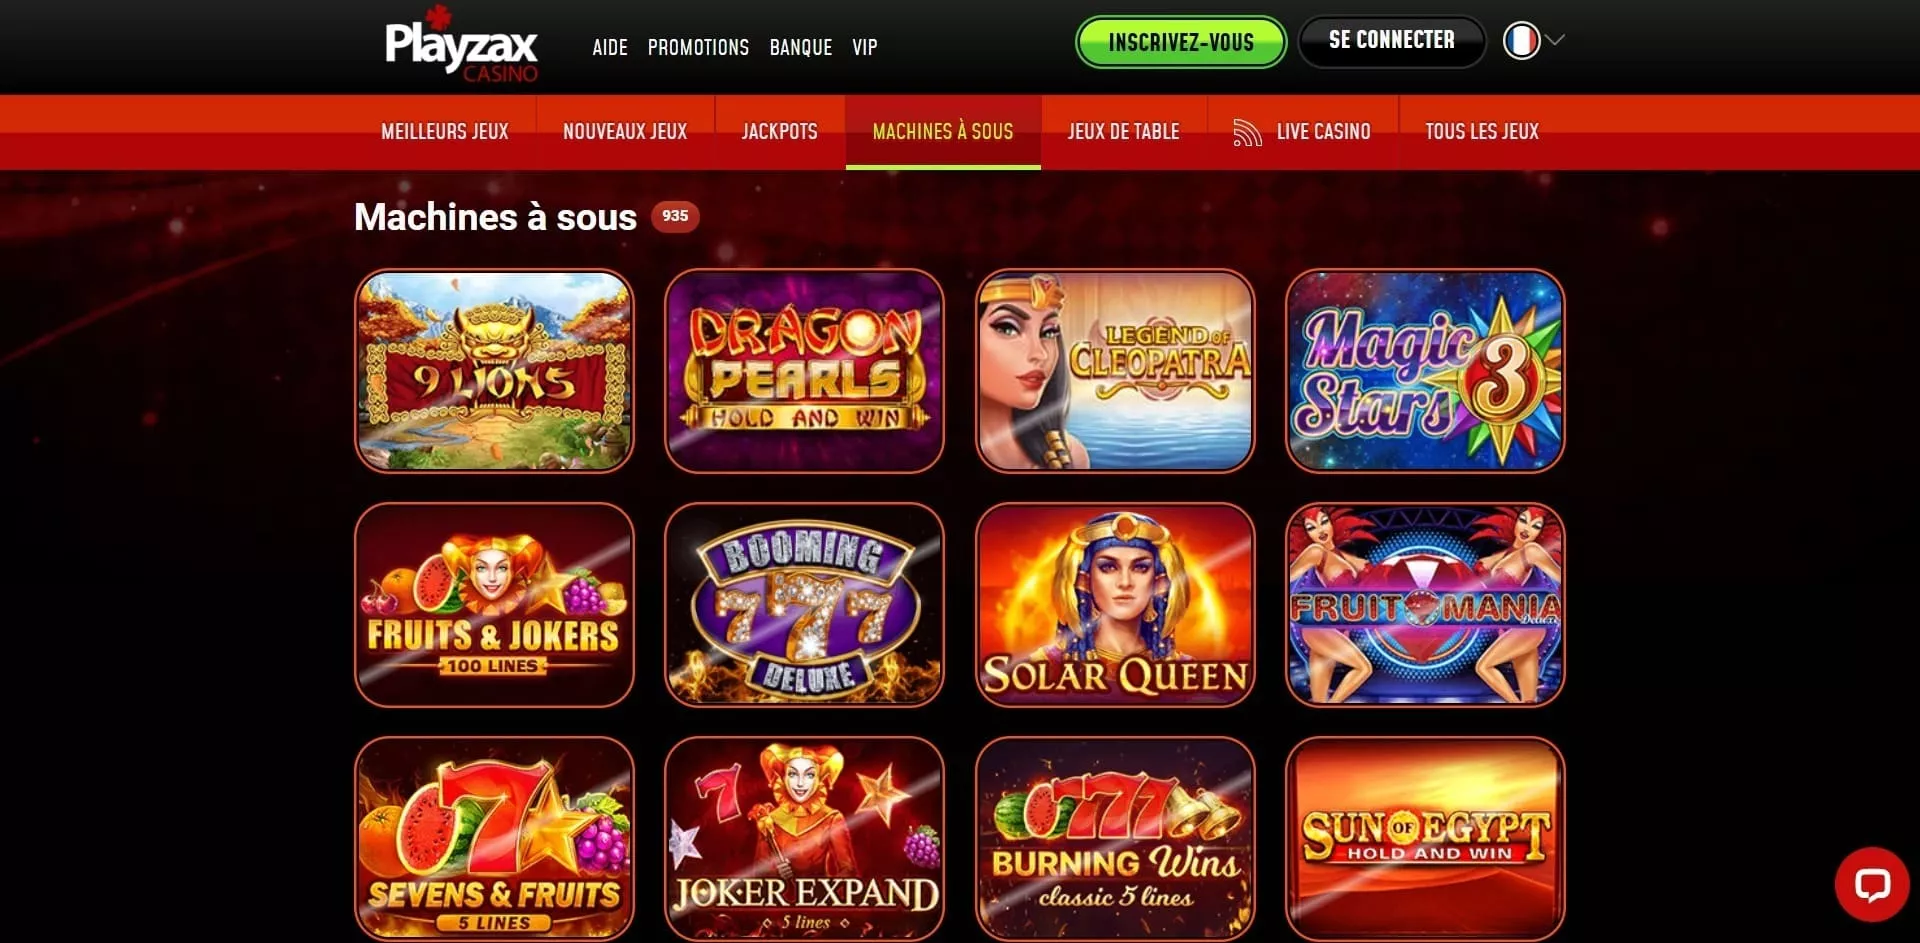Open the live chat bubble icon
This screenshot has width=1920, height=943.
tap(1871, 885)
